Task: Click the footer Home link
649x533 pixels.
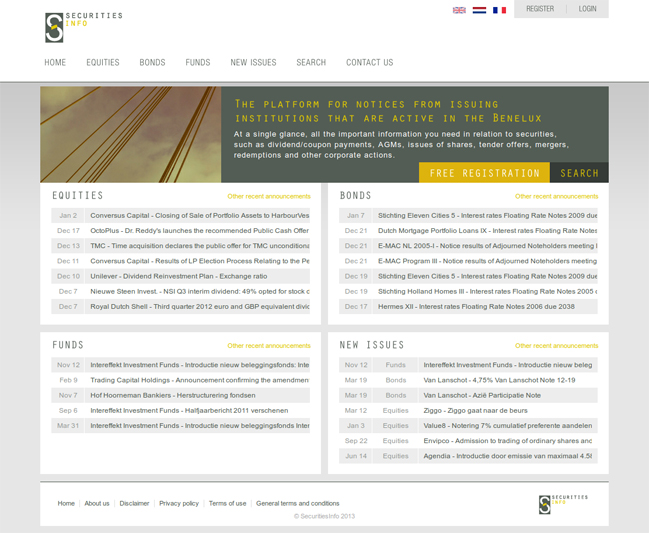Action: pos(66,503)
